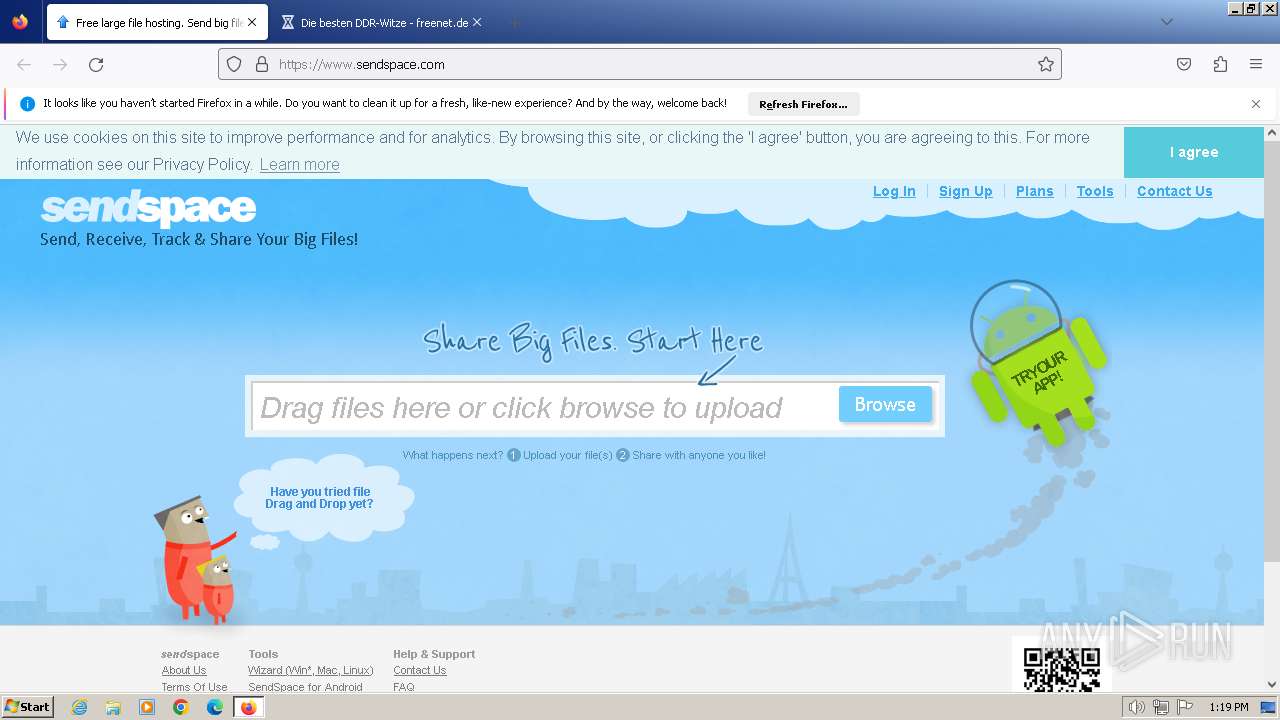Click the Firefox taskbar button
The image size is (1280, 720).
pyautogui.click(x=249, y=707)
